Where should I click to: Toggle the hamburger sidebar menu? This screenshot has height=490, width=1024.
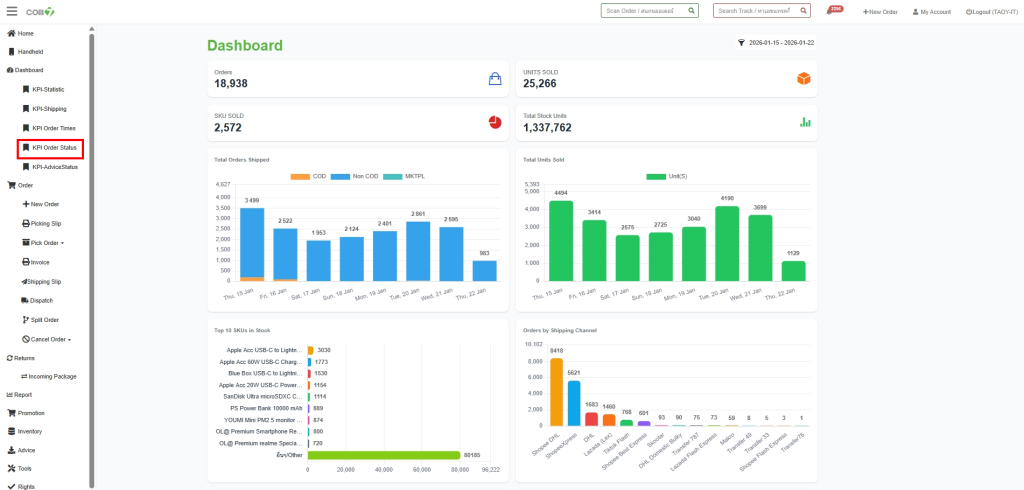[x=12, y=11]
